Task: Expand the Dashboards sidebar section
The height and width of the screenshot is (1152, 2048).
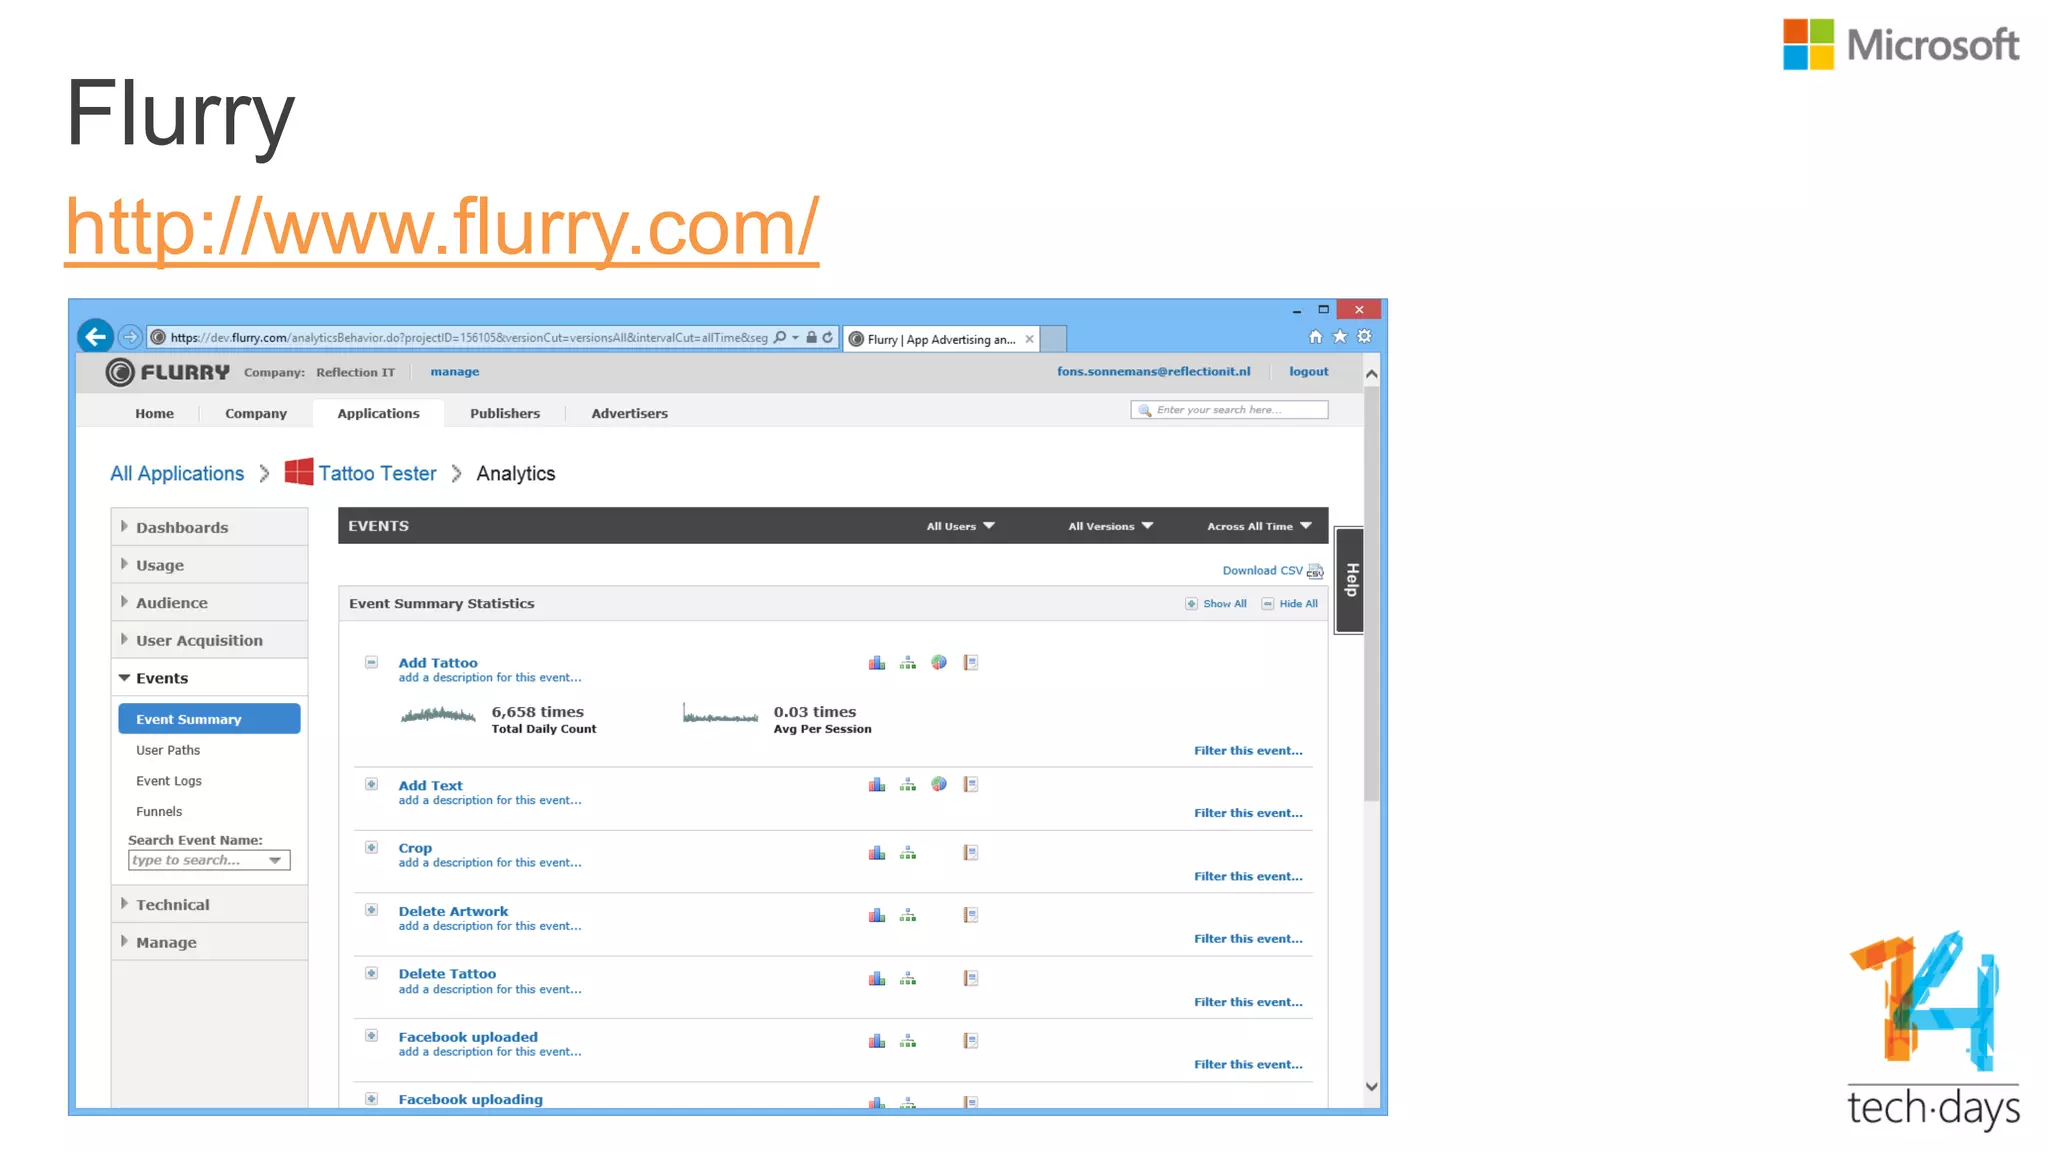Action: point(210,527)
